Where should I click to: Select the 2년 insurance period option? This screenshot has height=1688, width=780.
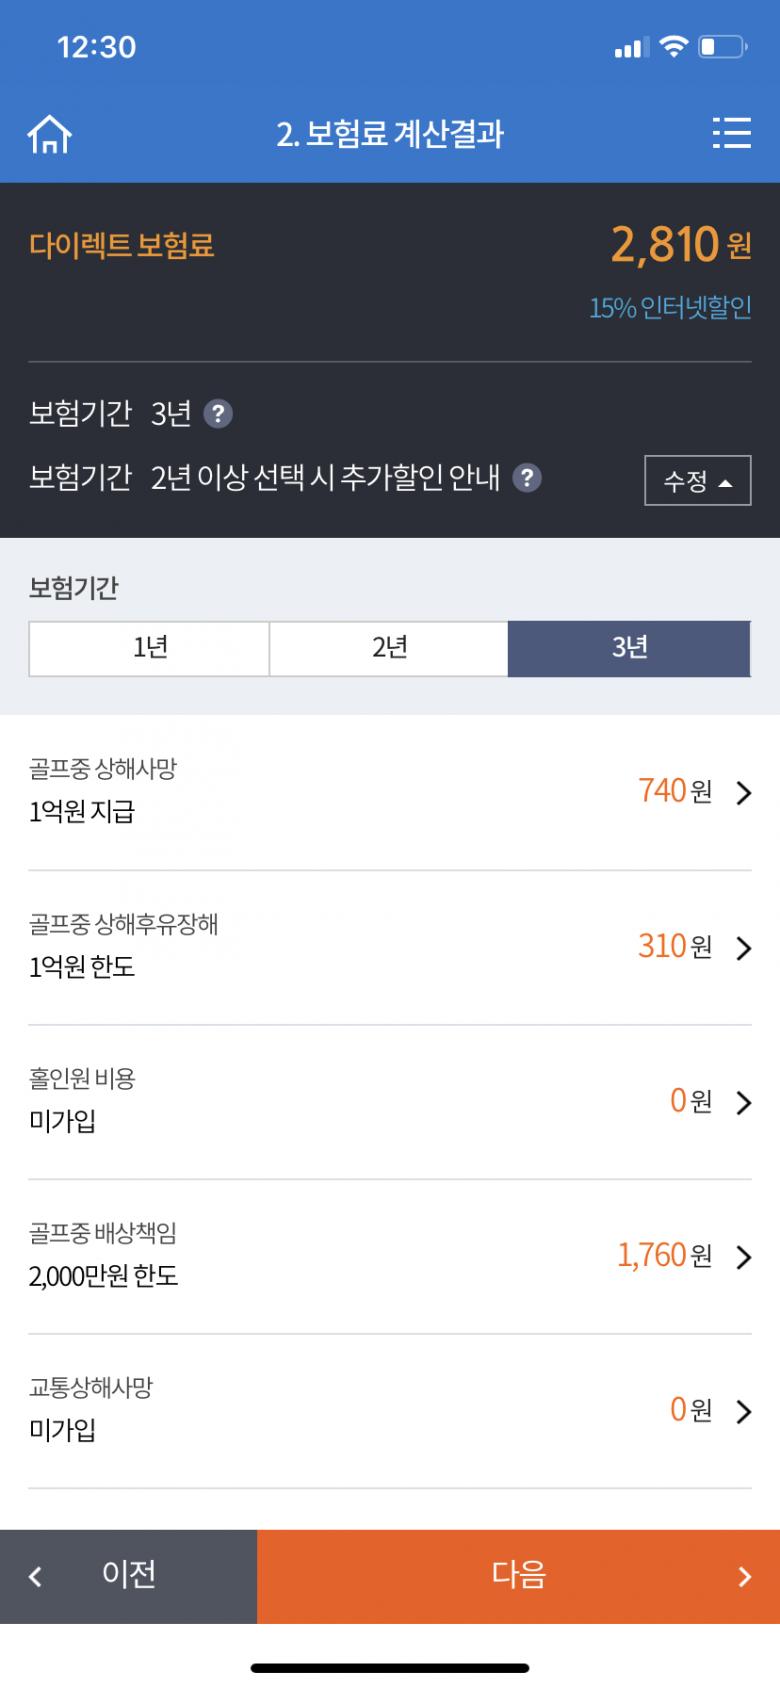pos(389,648)
